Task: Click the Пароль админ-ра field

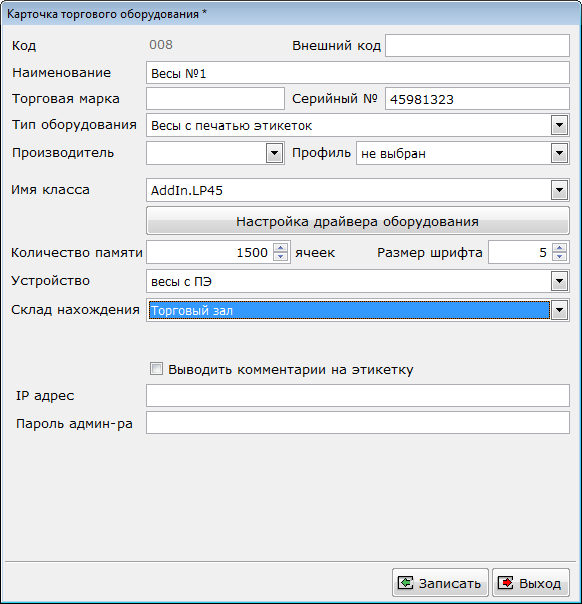Action: [357, 423]
